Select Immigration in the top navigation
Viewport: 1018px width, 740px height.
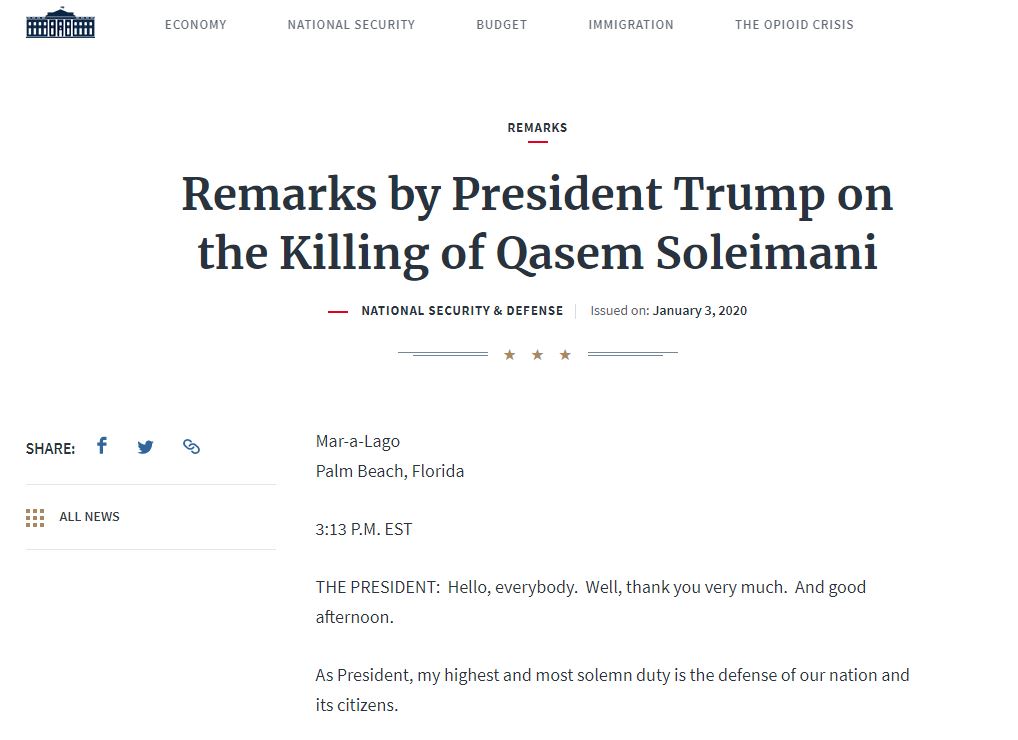pyautogui.click(x=630, y=25)
